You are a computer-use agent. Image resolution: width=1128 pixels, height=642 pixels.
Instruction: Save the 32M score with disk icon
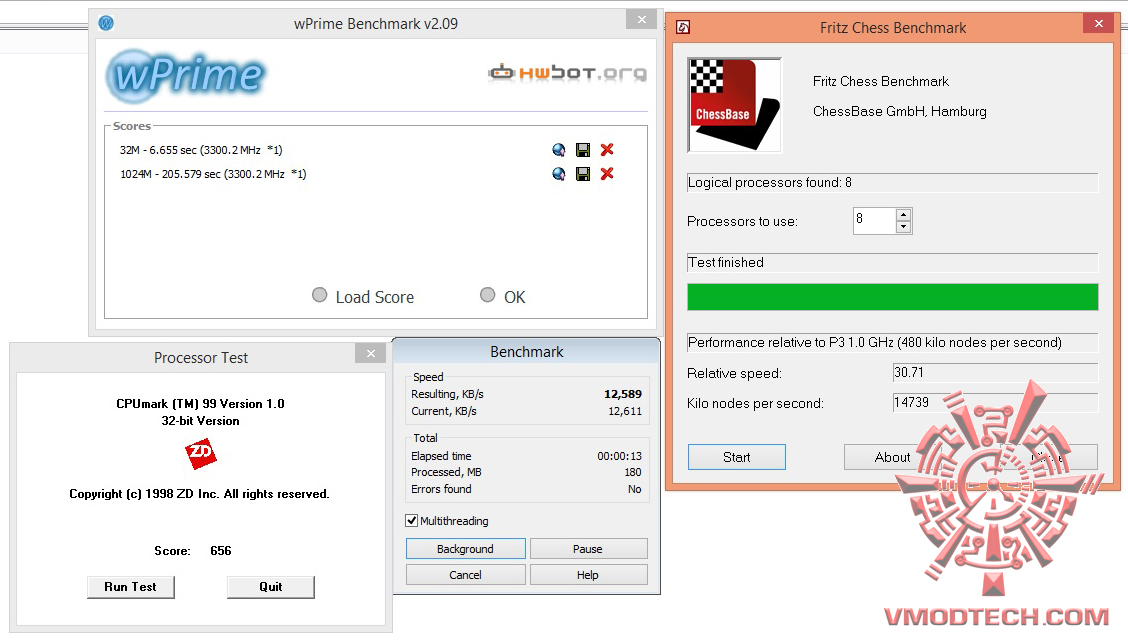click(x=583, y=150)
